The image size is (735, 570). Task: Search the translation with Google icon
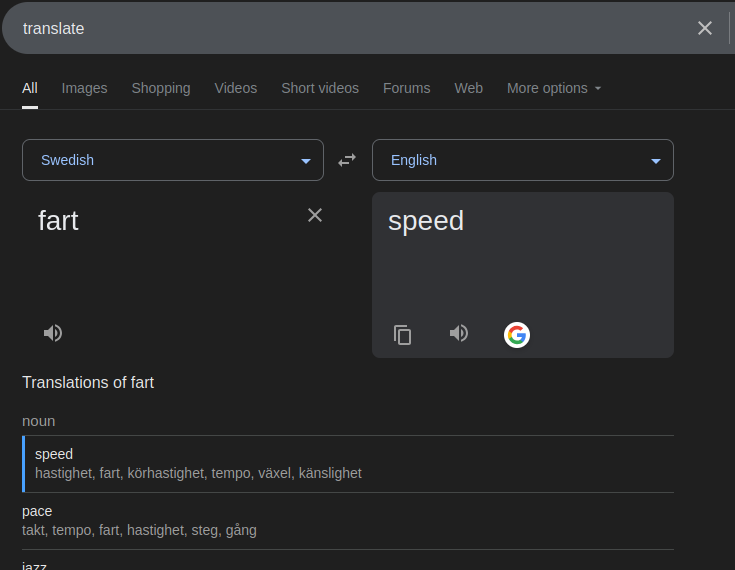(517, 335)
